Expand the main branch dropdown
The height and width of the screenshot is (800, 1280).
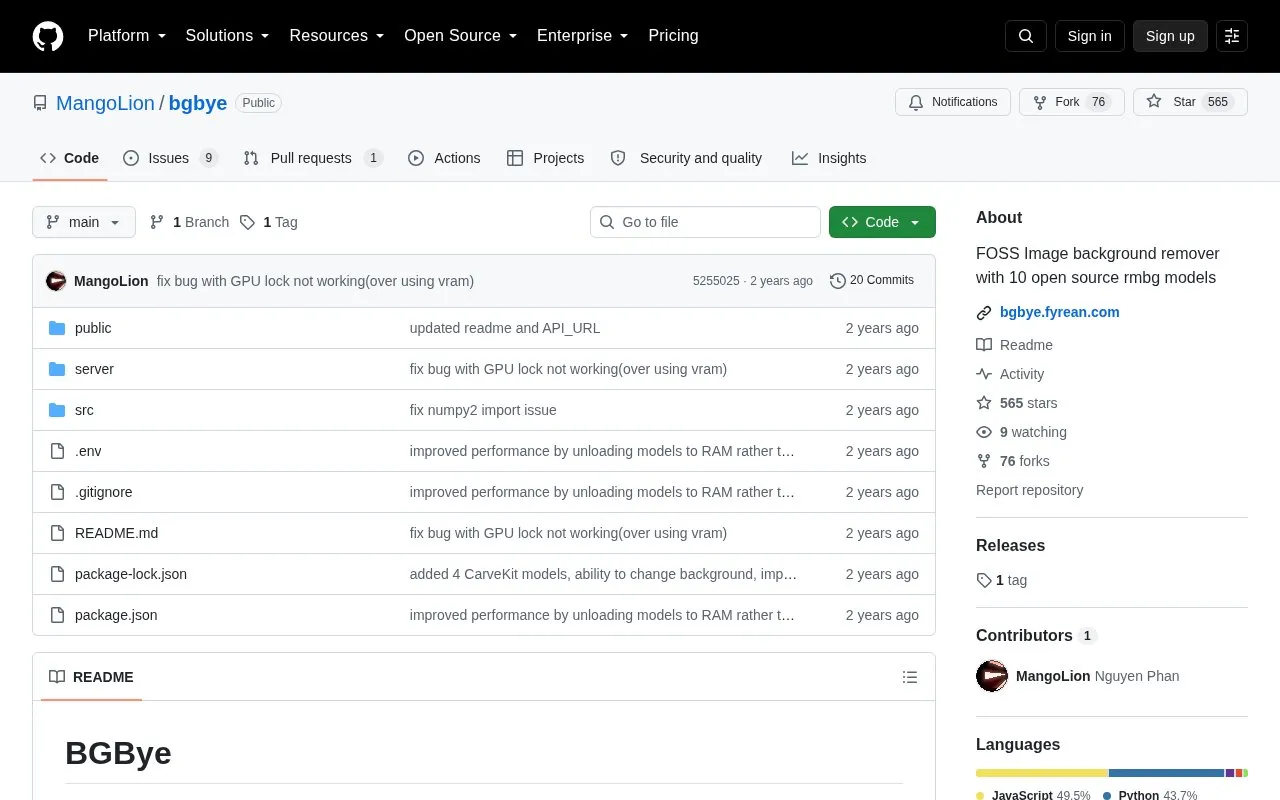84,222
